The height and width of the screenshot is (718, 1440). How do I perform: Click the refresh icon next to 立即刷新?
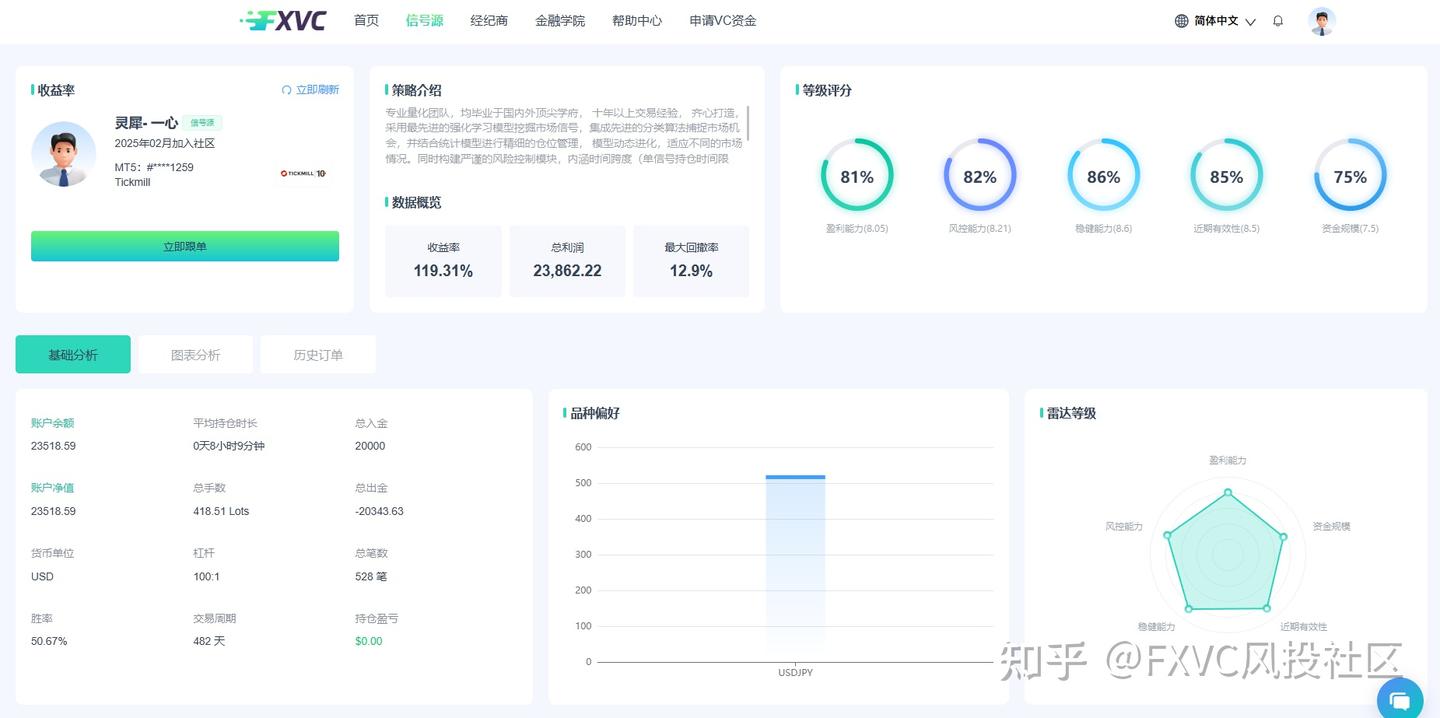pos(288,89)
